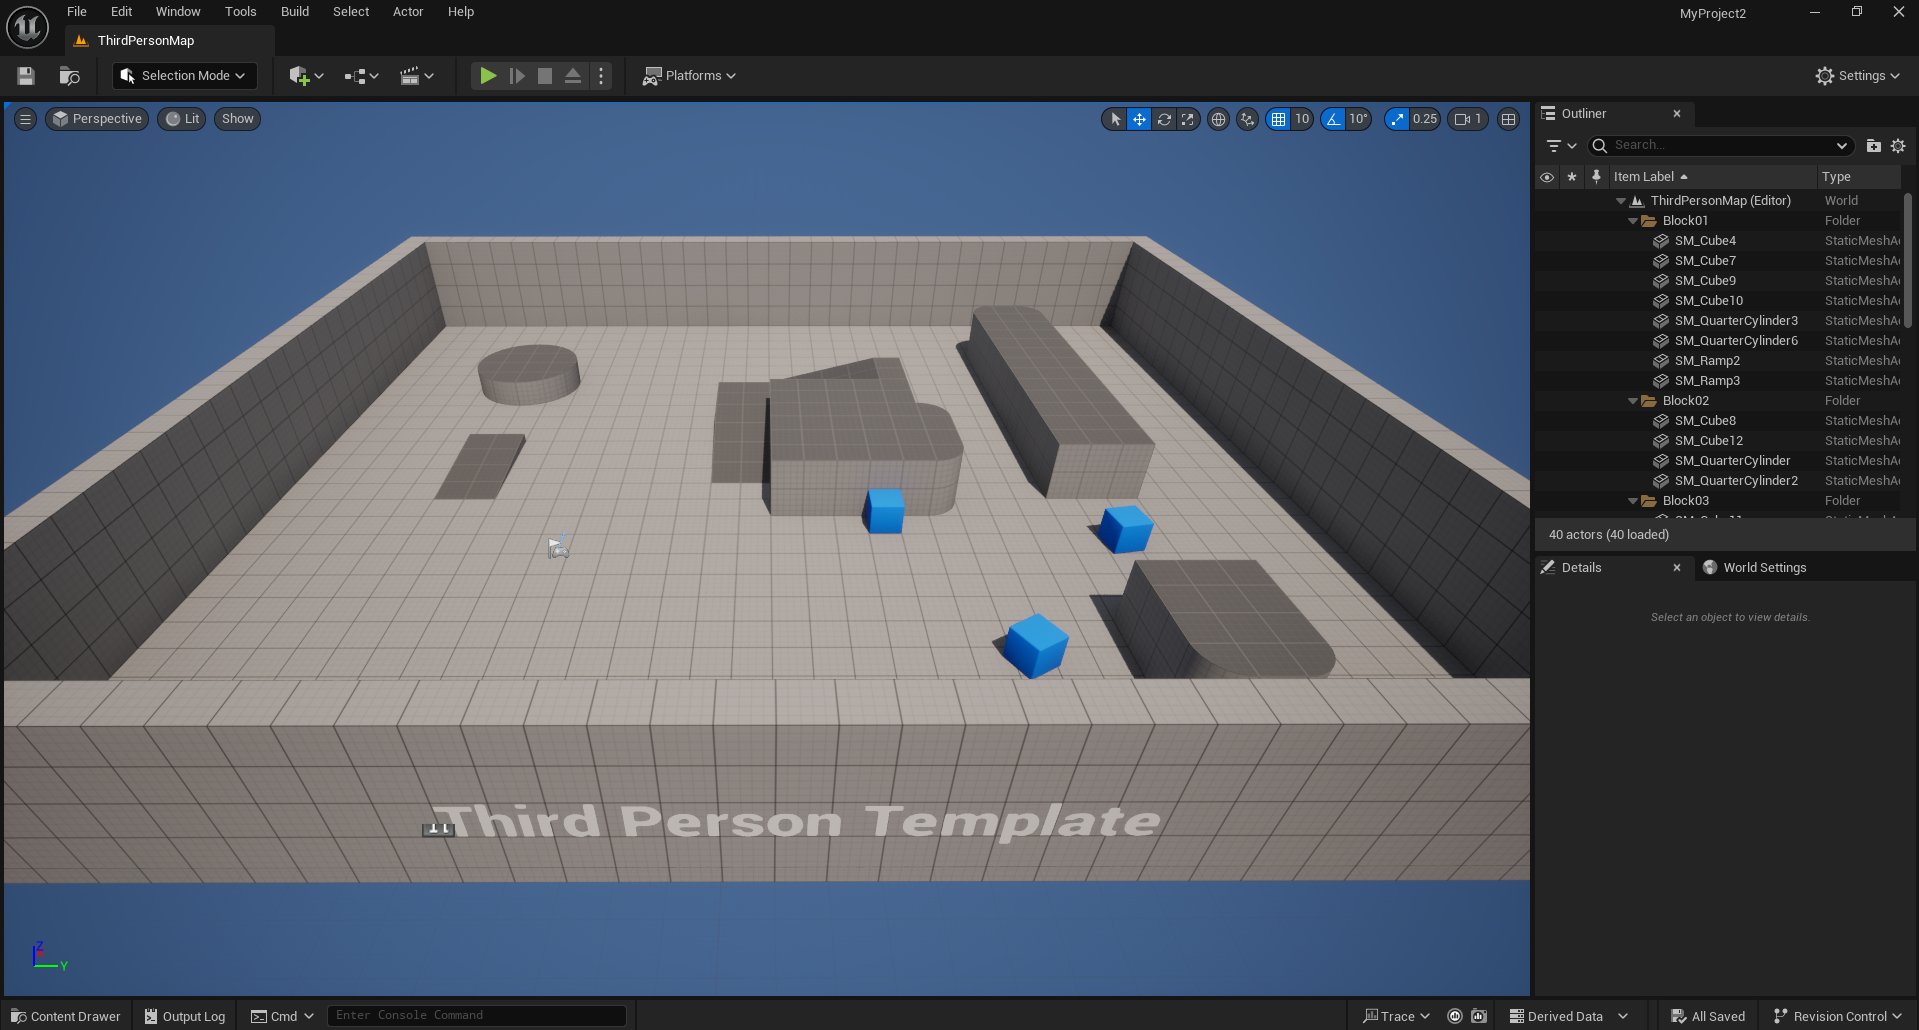
Task: Open the Quickly add to project icon
Action: point(306,76)
